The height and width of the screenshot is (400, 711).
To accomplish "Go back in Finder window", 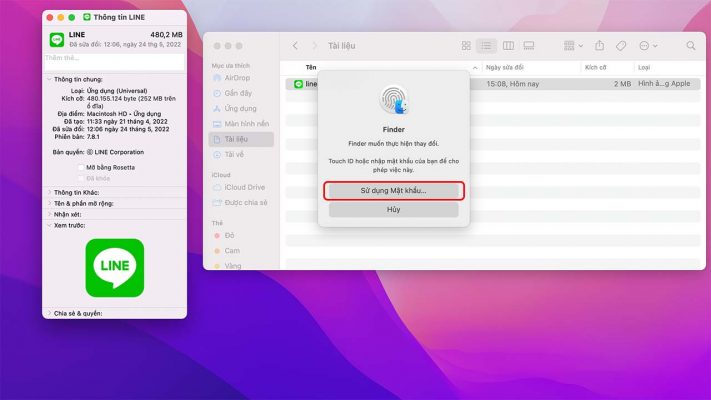I will click(295, 46).
